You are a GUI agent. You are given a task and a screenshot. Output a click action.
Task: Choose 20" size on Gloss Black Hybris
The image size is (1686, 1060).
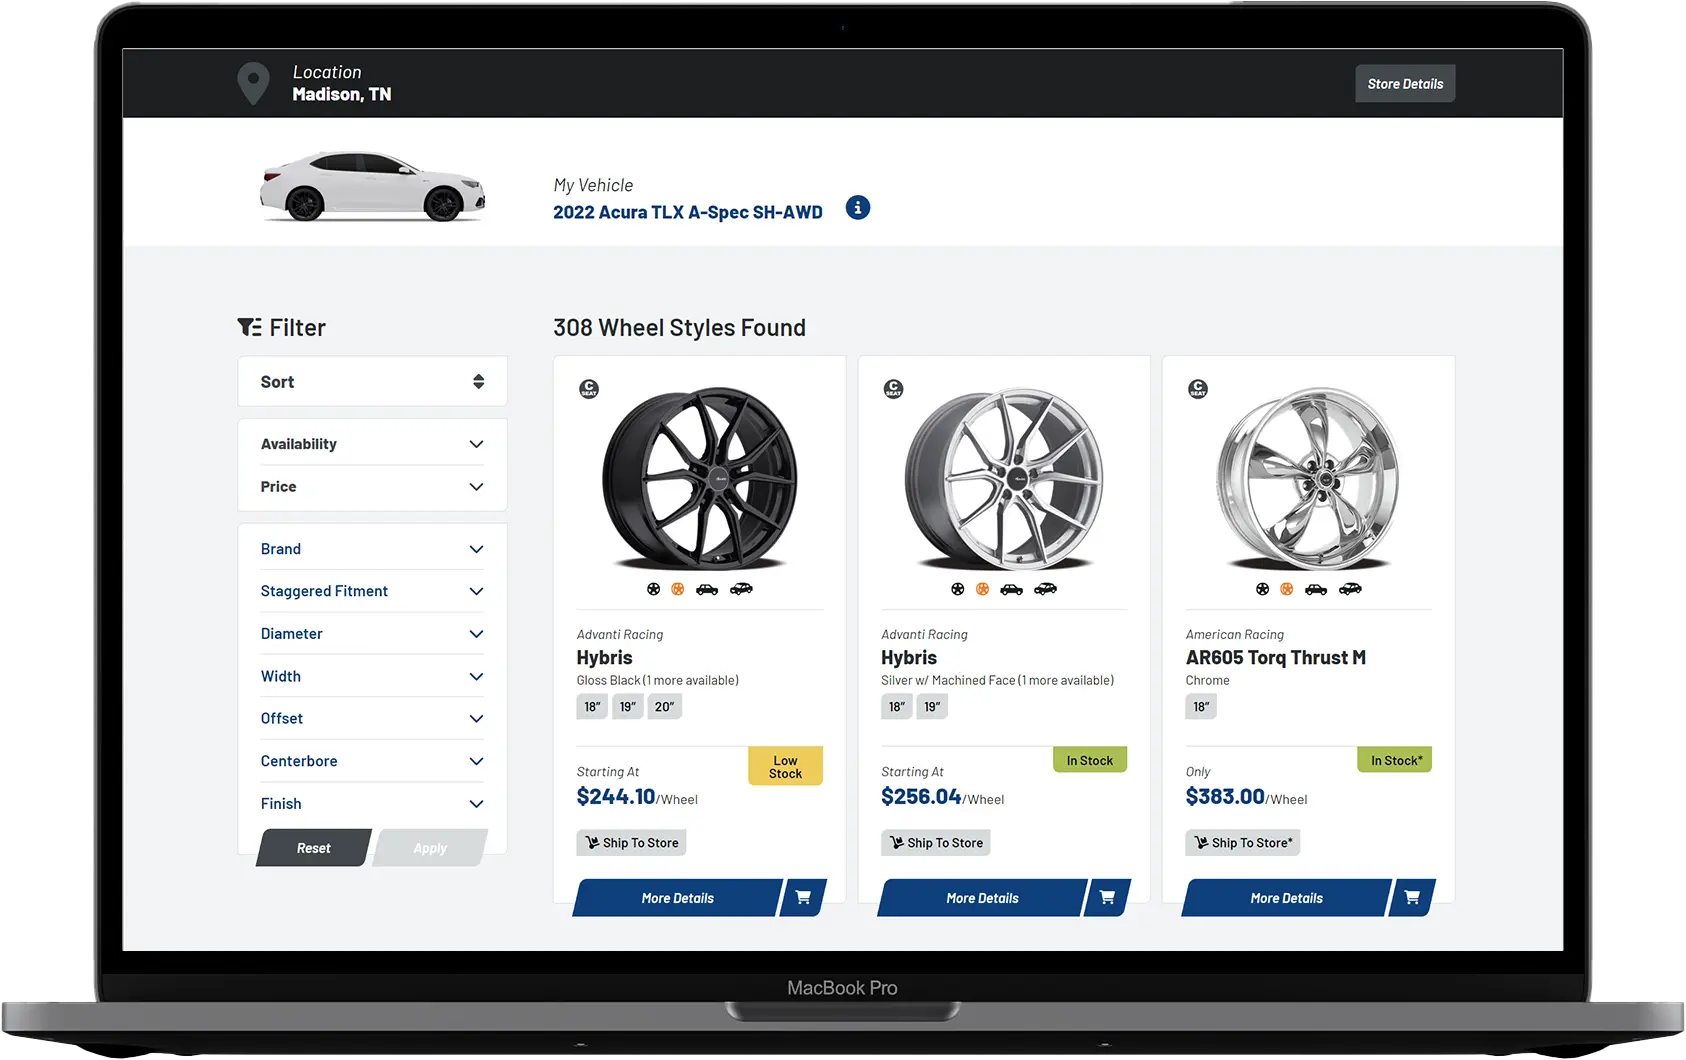[x=665, y=707]
